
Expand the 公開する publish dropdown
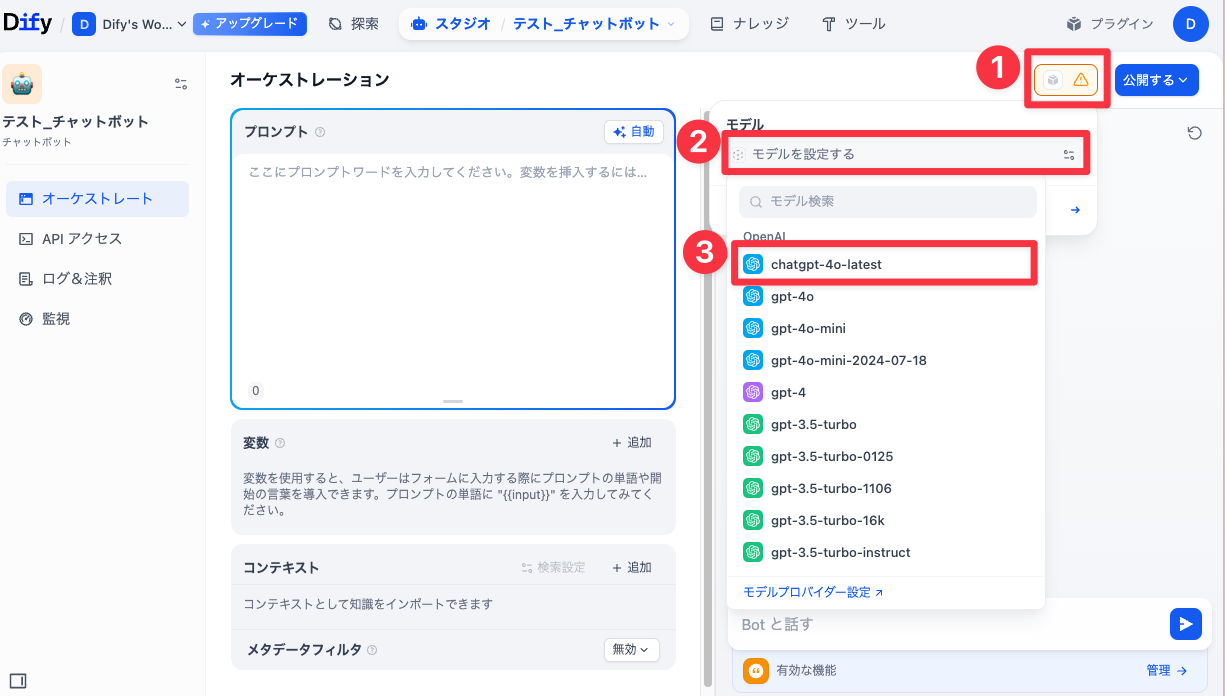coord(1155,80)
